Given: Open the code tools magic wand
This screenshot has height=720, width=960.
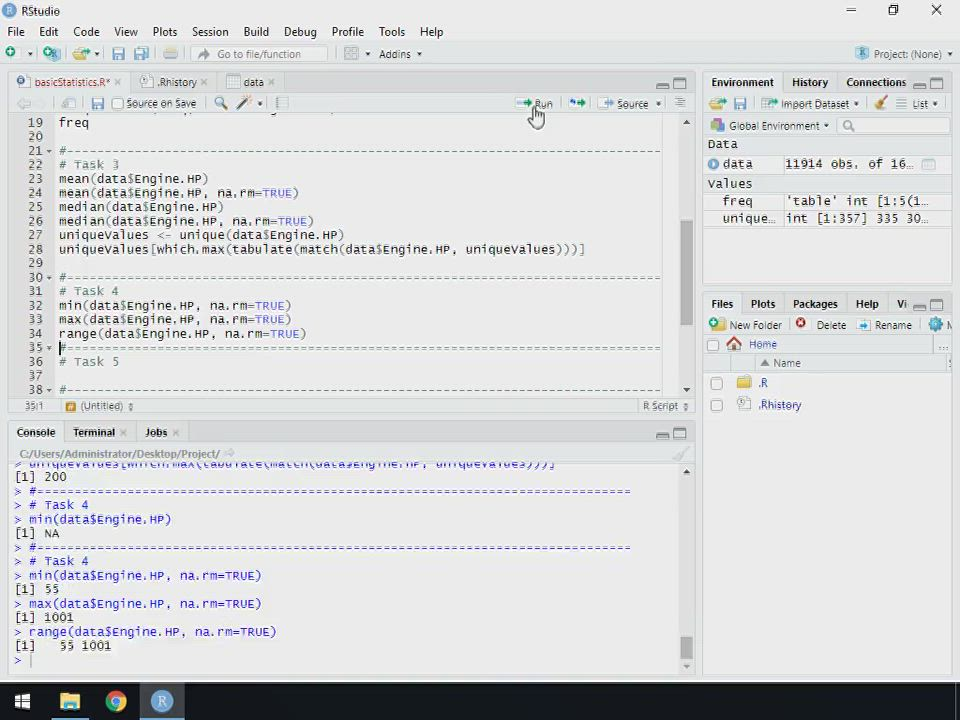Looking at the screenshot, I should point(244,103).
